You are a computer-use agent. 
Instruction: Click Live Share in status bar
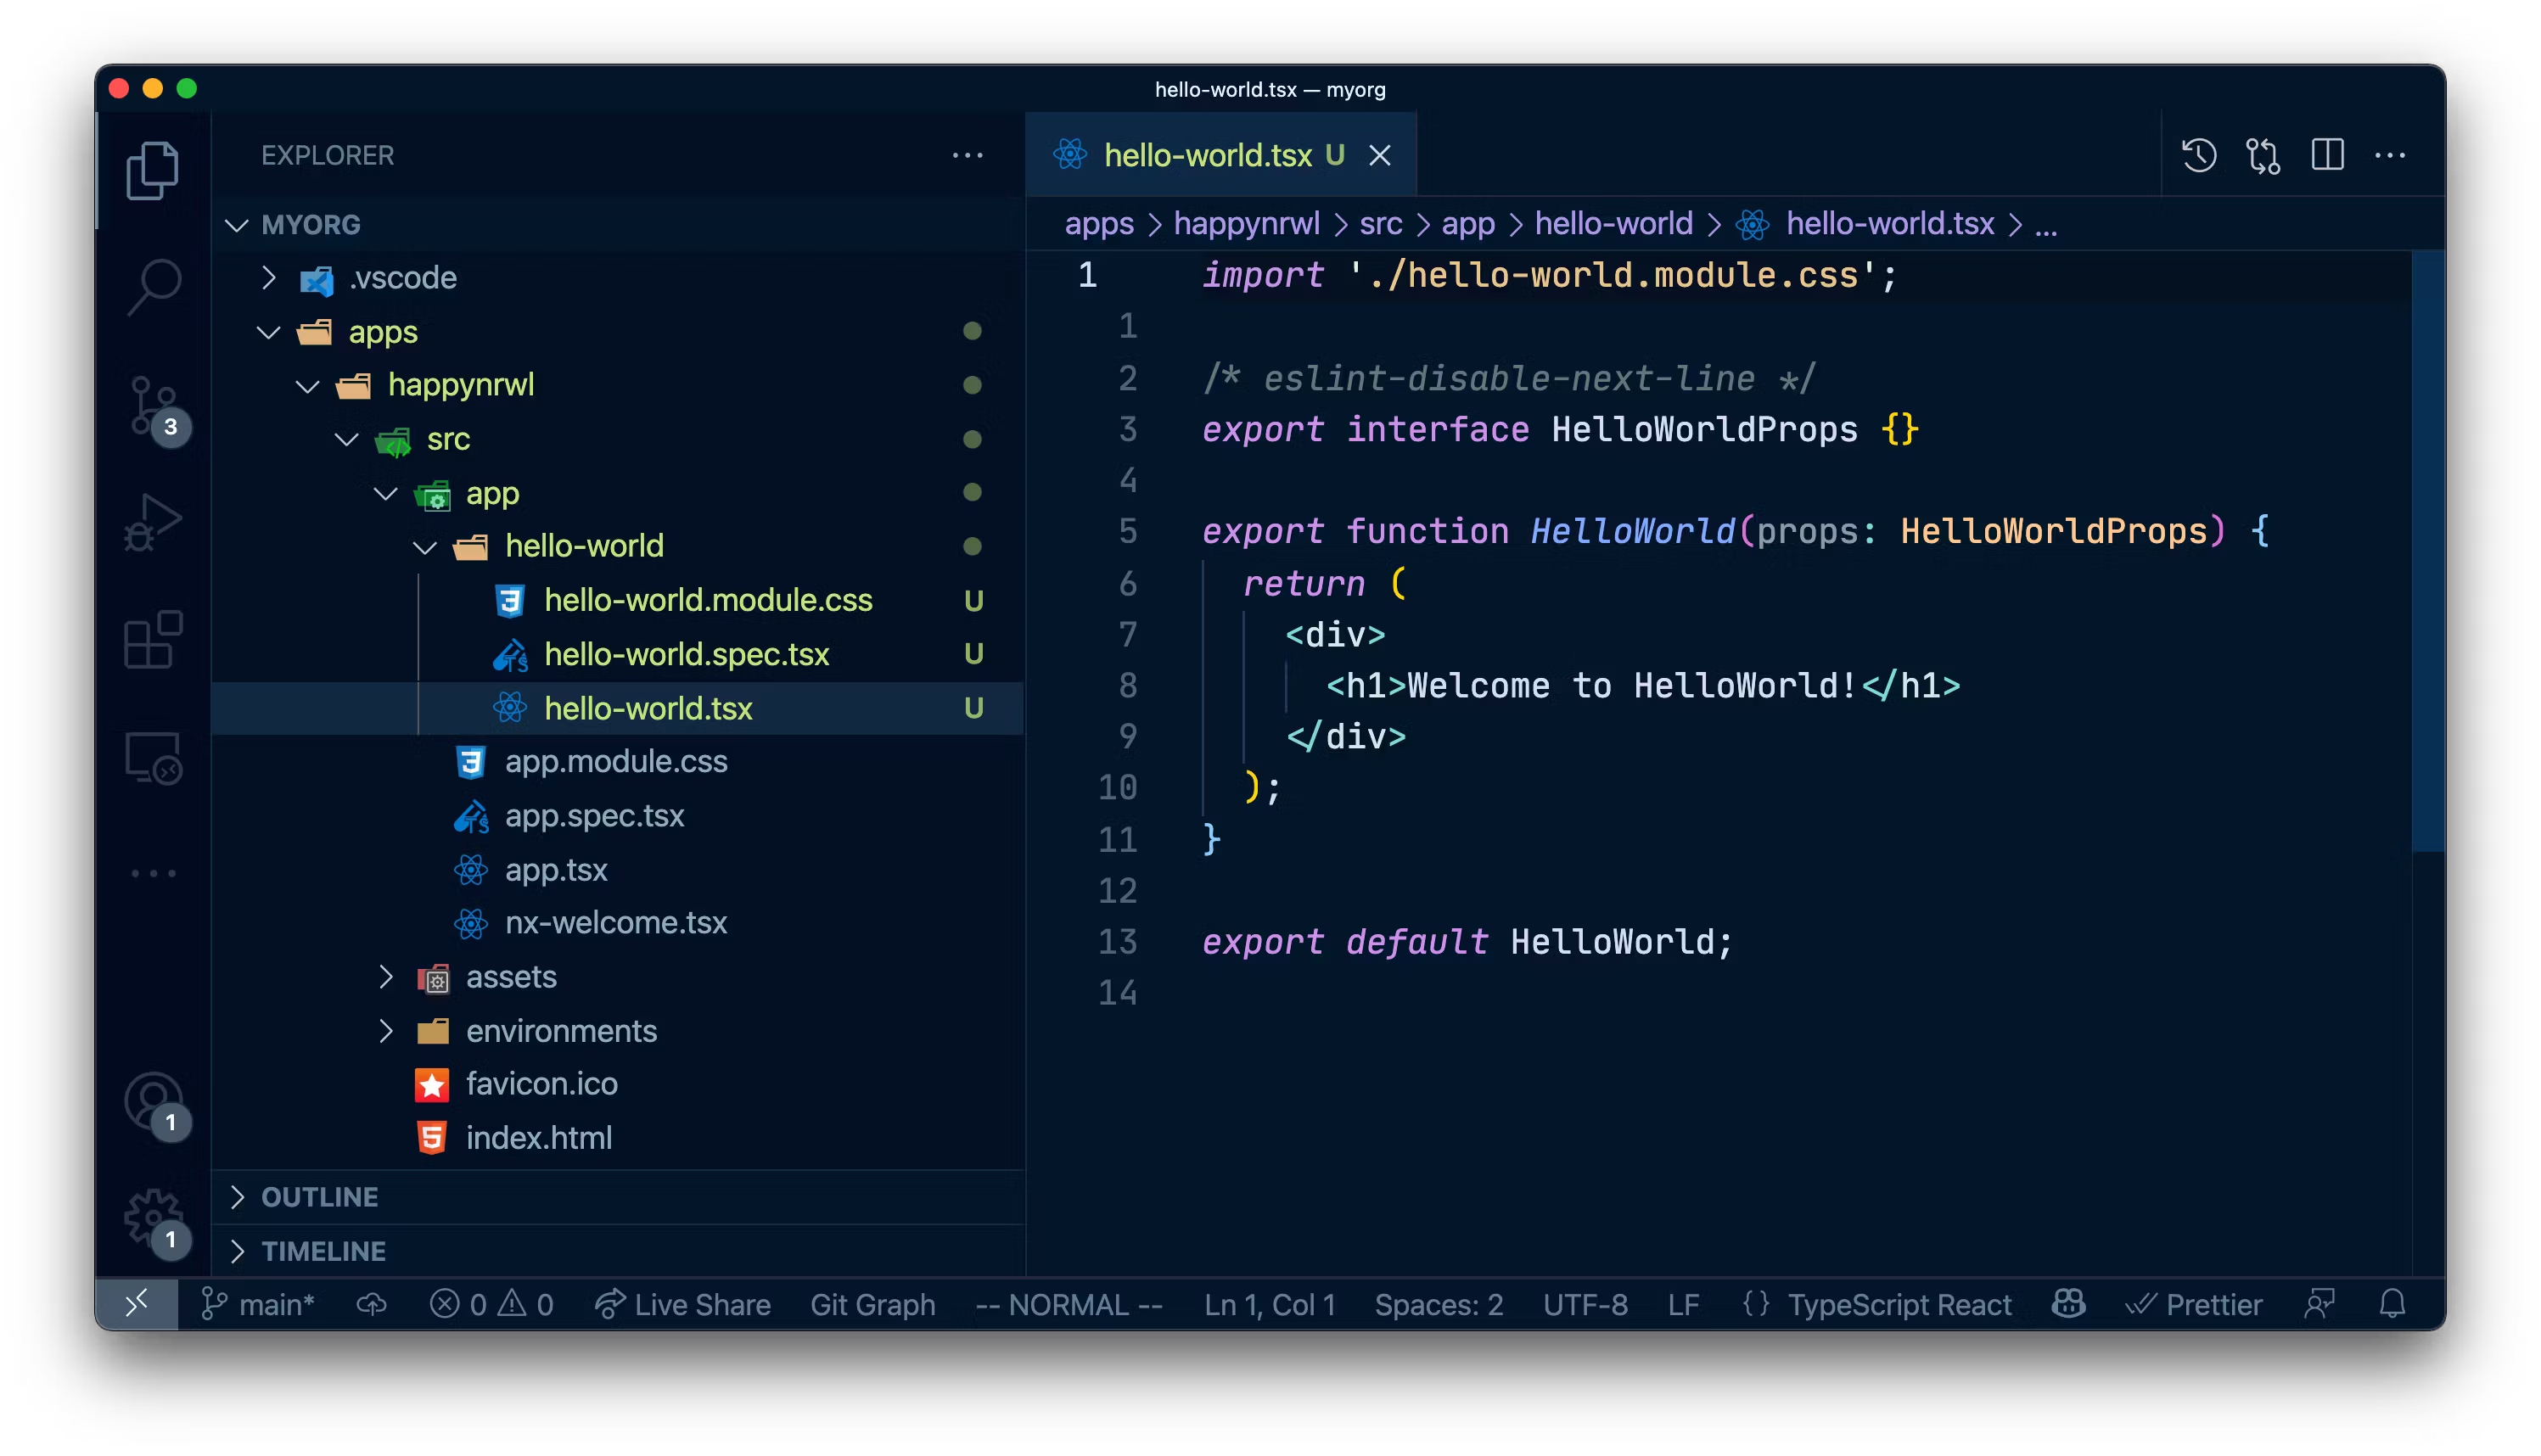tap(683, 1304)
